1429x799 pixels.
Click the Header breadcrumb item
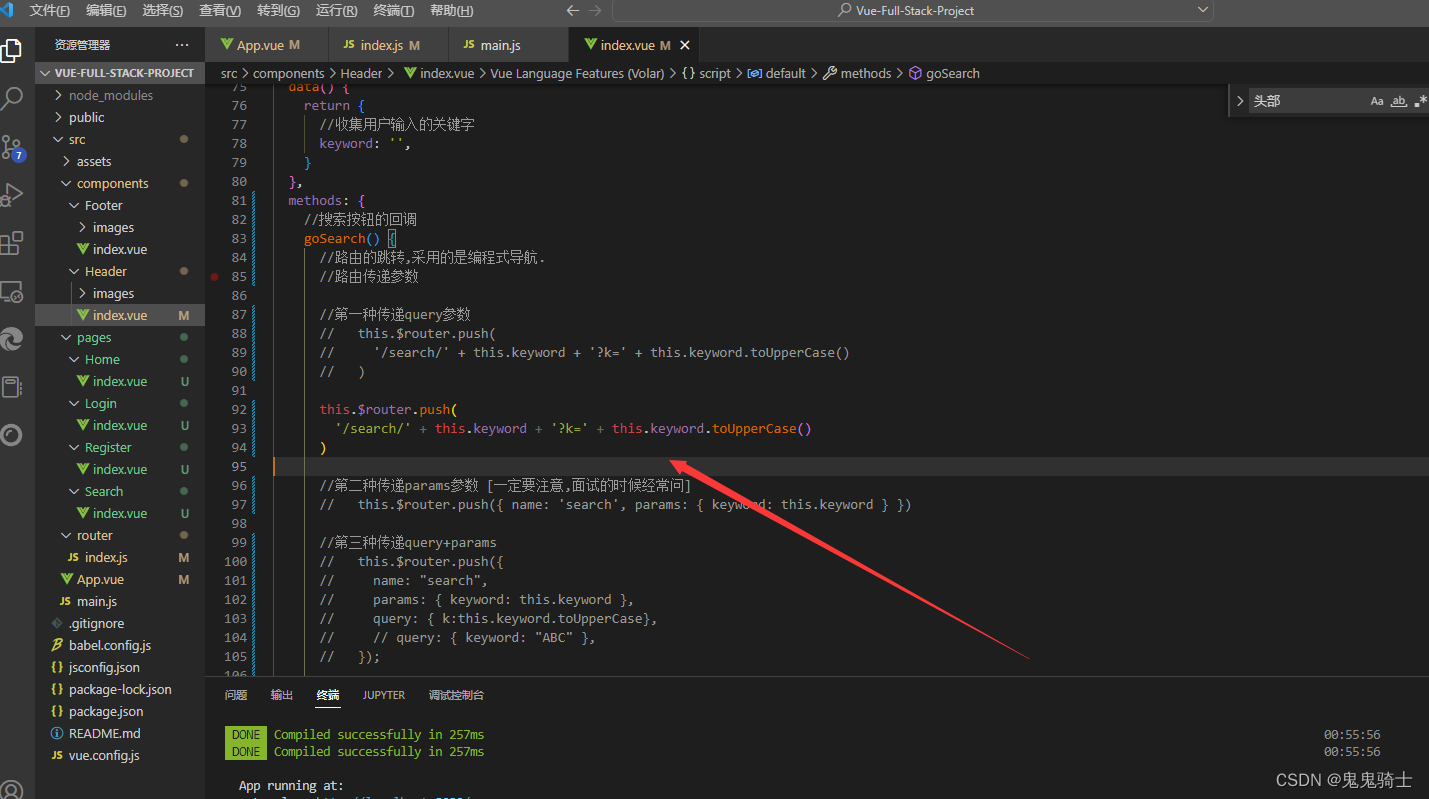(x=361, y=73)
